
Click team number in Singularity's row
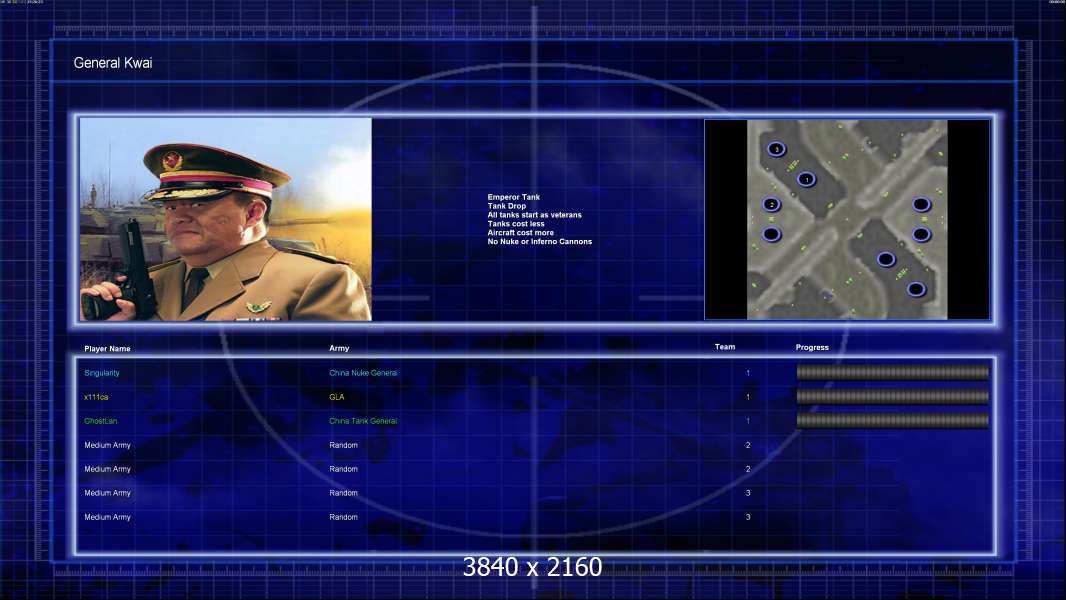tap(748, 373)
